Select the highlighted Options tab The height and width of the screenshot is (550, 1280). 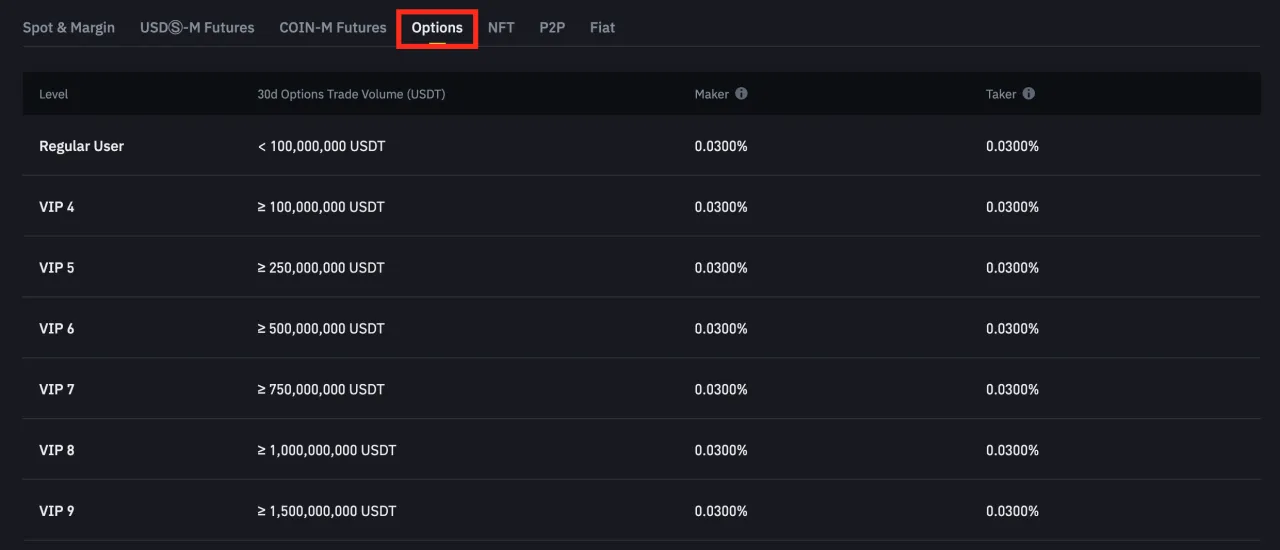pyautogui.click(x=437, y=27)
